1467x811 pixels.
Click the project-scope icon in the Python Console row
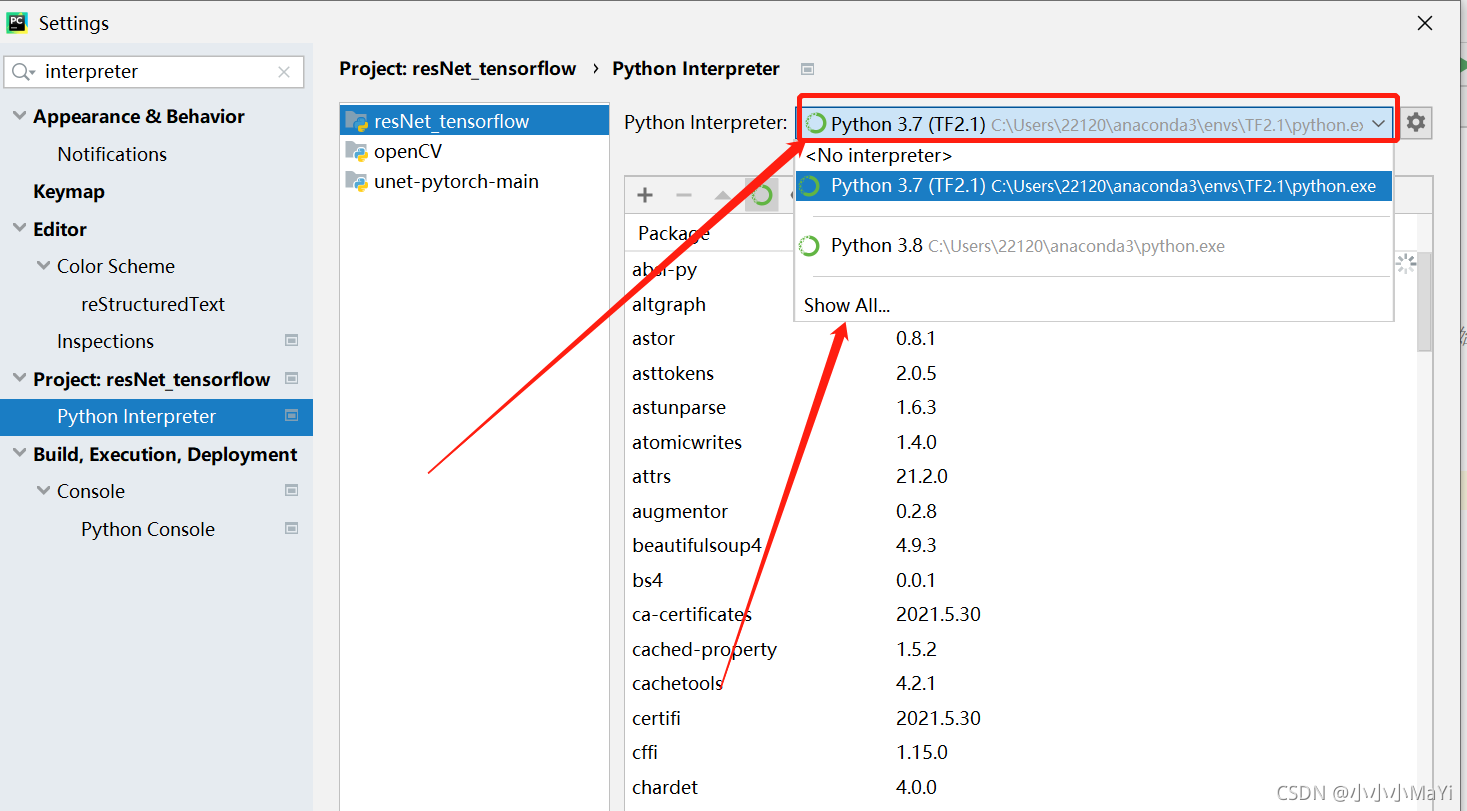pos(292,528)
